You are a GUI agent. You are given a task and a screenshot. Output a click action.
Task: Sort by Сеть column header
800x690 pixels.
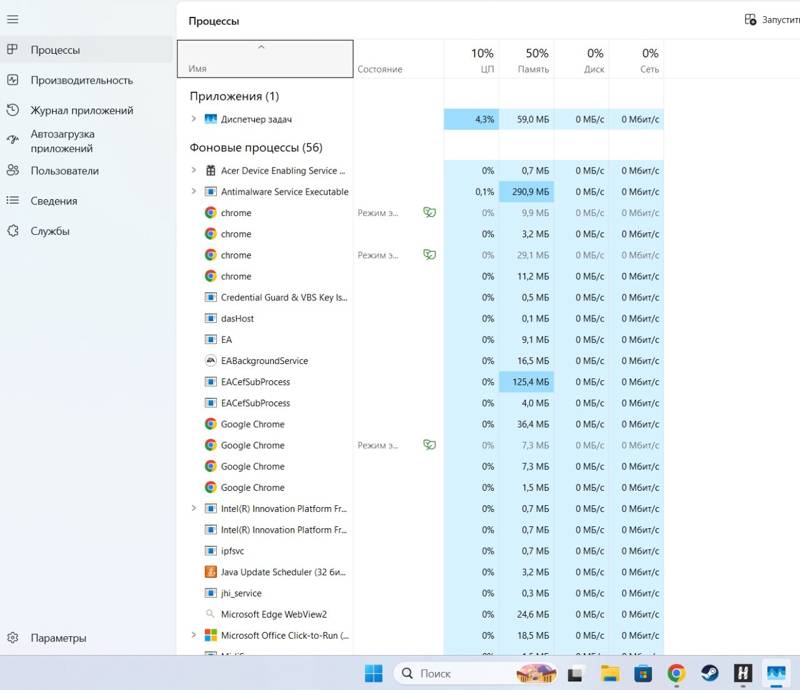(636, 59)
